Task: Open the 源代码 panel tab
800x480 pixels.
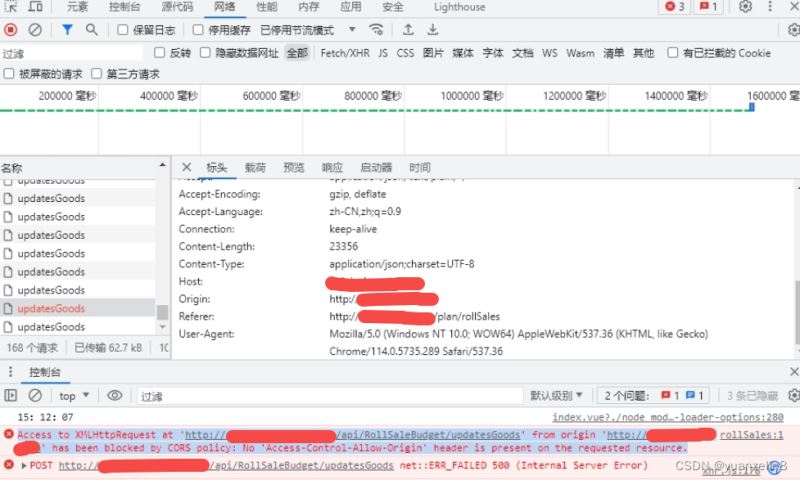Action: [x=177, y=7]
